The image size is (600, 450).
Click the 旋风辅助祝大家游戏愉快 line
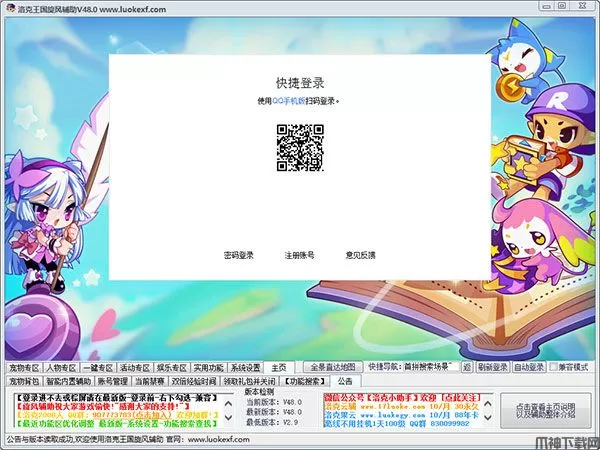click(x=103, y=406)
